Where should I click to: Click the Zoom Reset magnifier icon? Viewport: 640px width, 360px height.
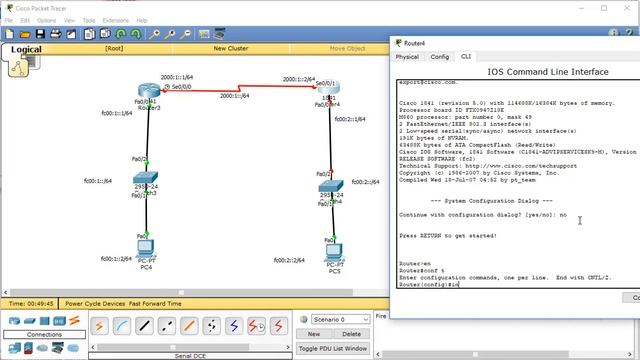[170, 34]
